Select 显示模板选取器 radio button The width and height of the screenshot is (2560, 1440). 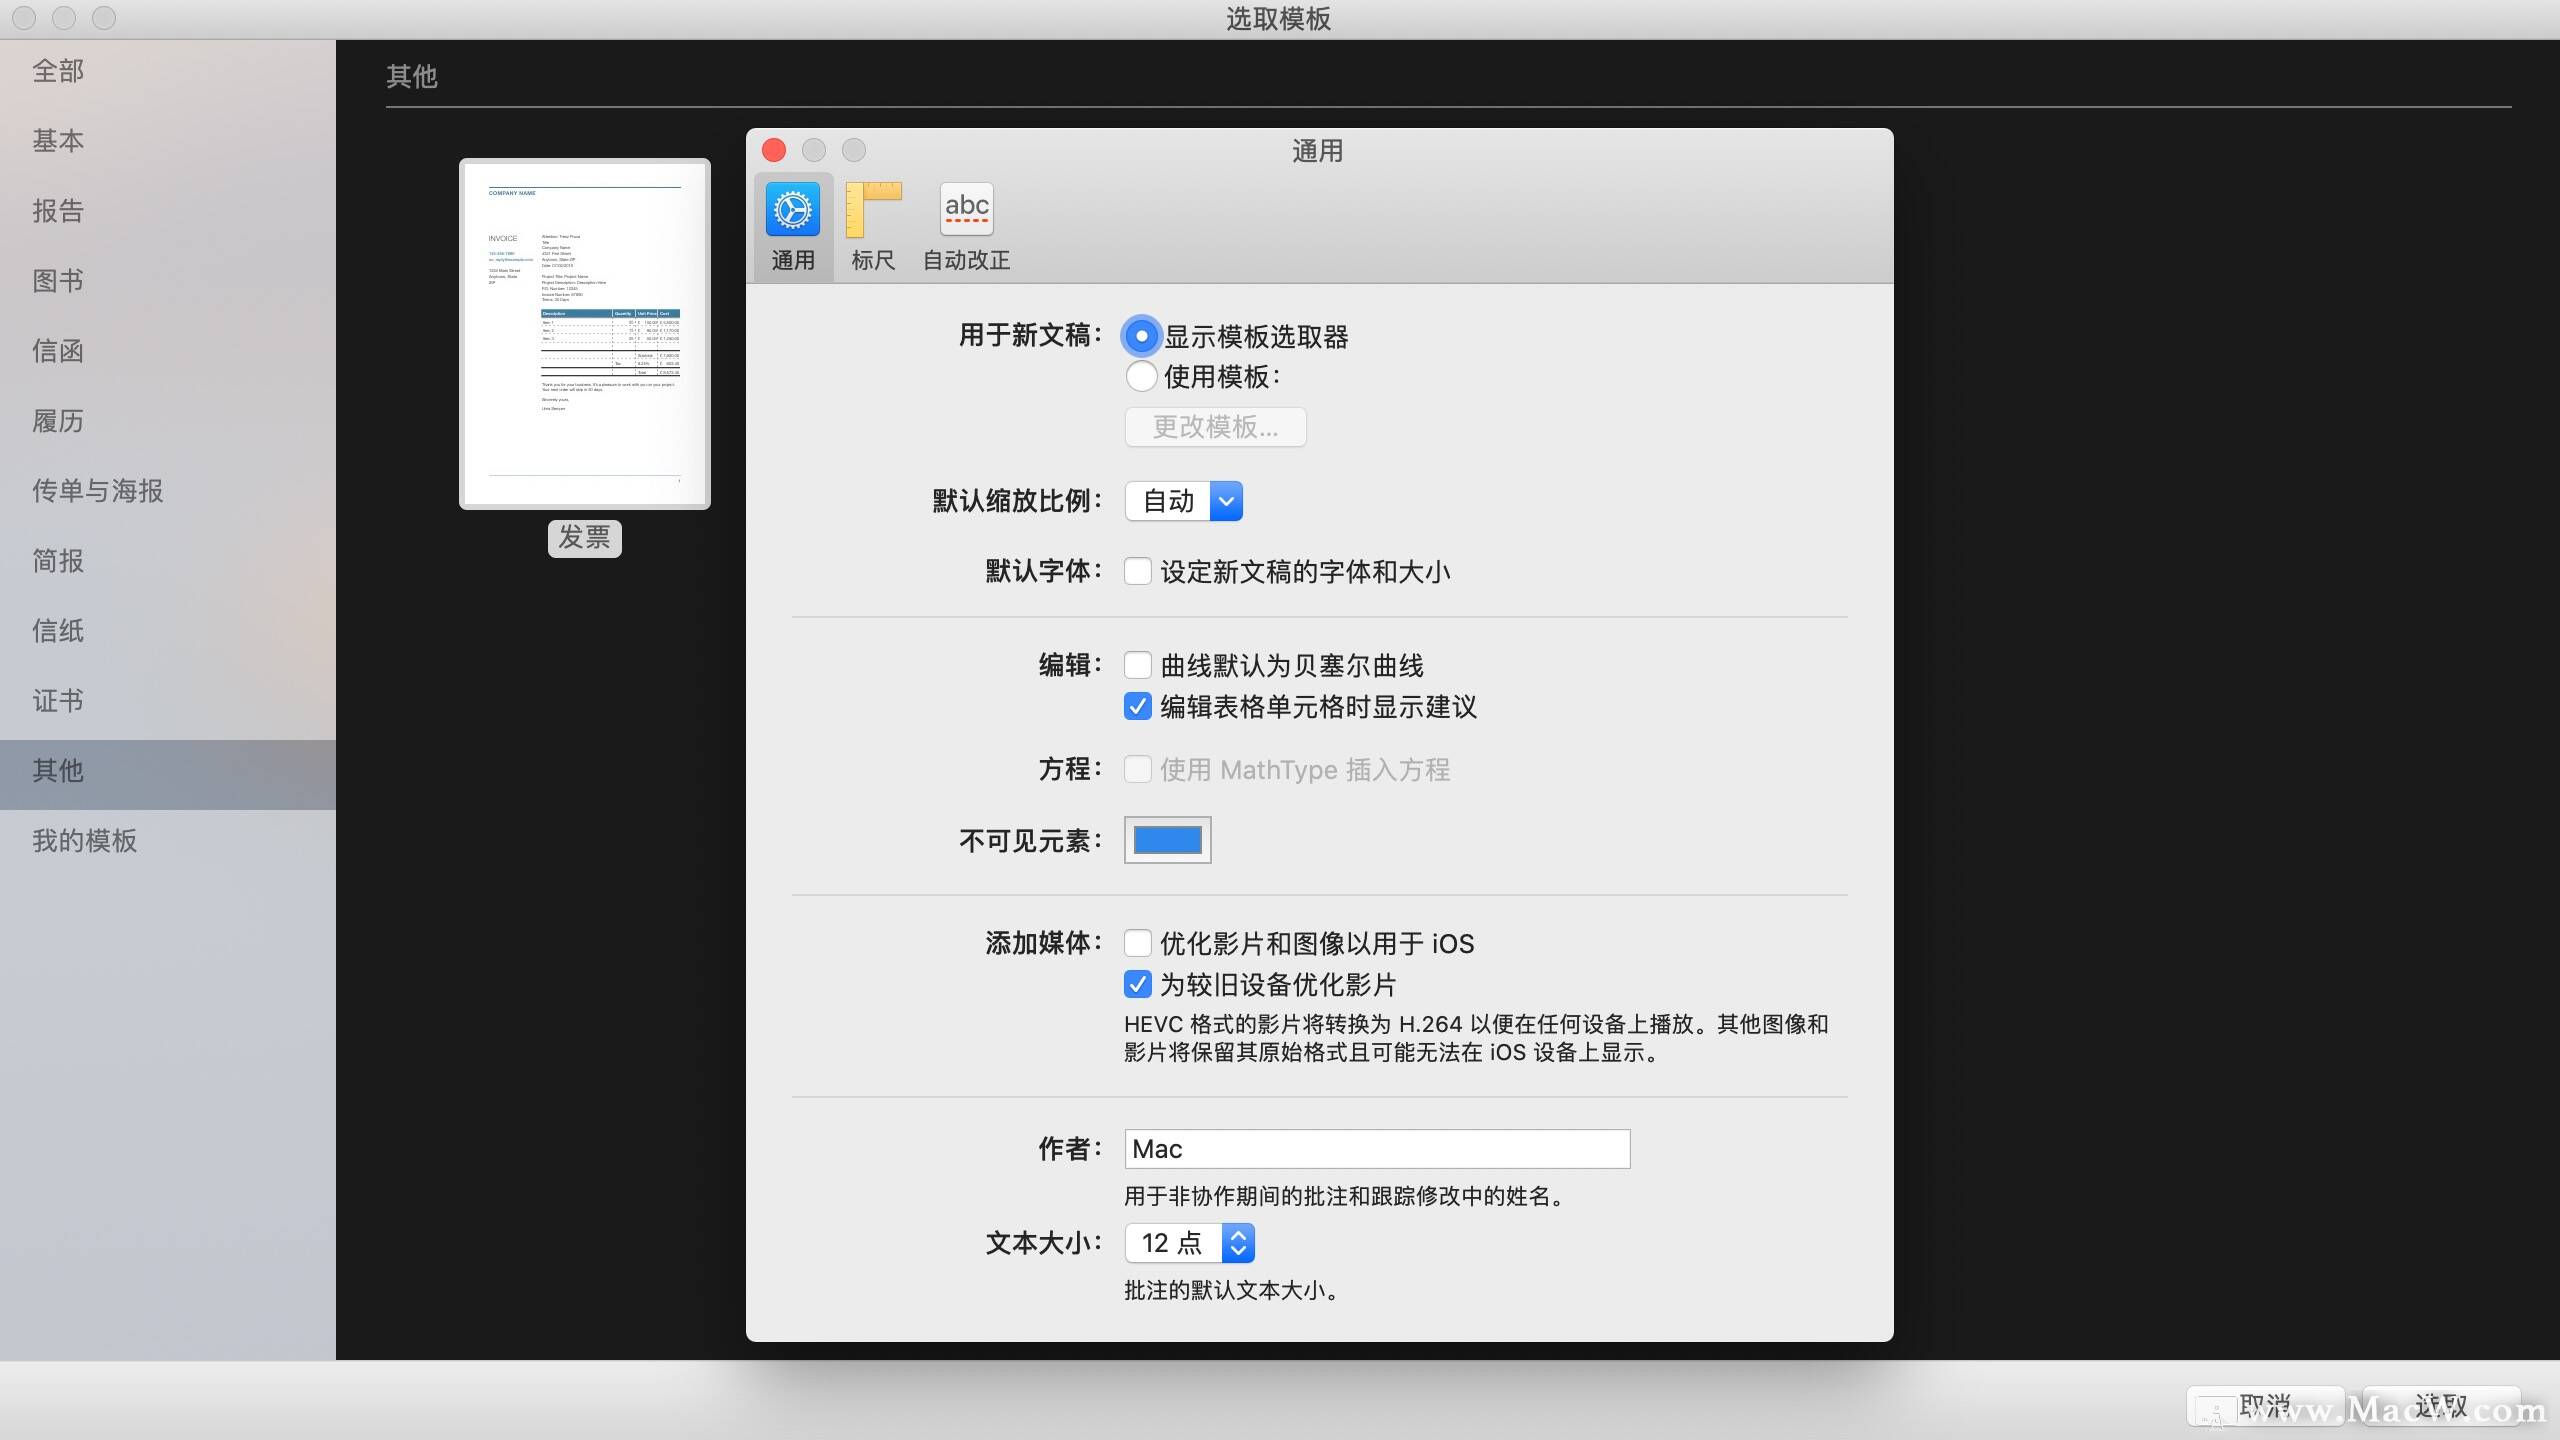pyautogui.click(x=1141, y=336)
